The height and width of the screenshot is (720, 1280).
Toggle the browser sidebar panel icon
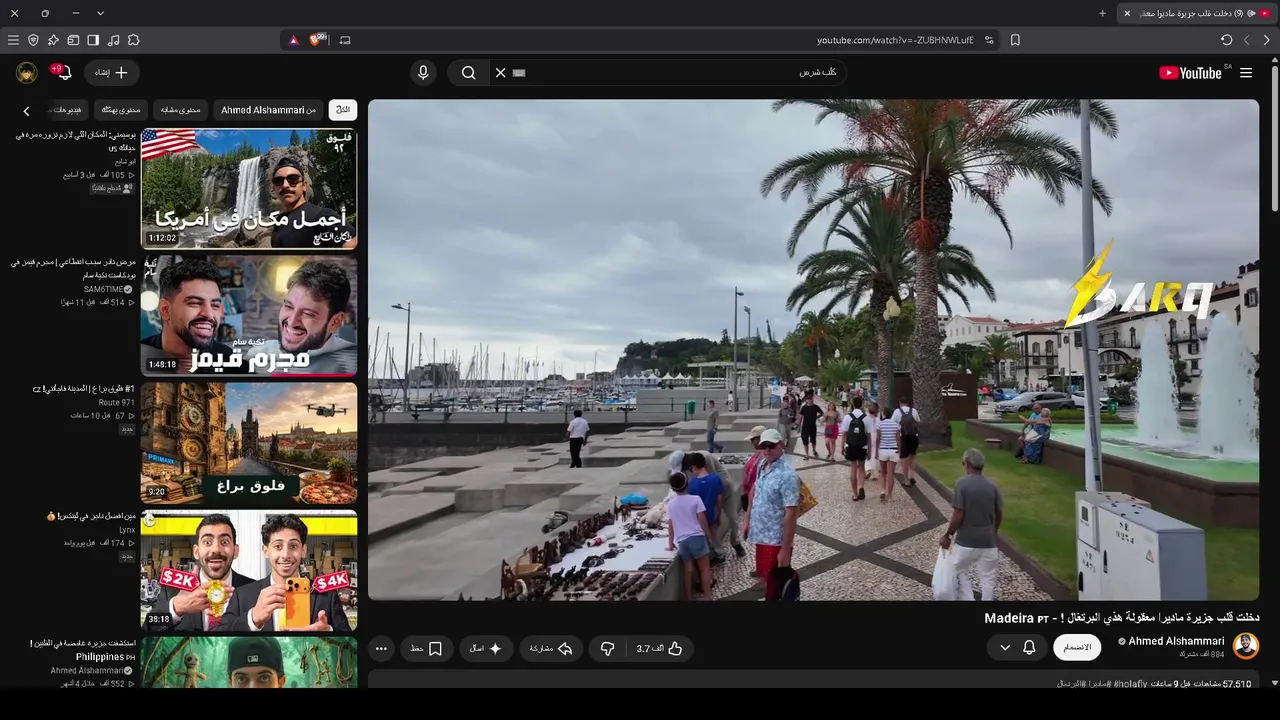click(x=93, y=40)
